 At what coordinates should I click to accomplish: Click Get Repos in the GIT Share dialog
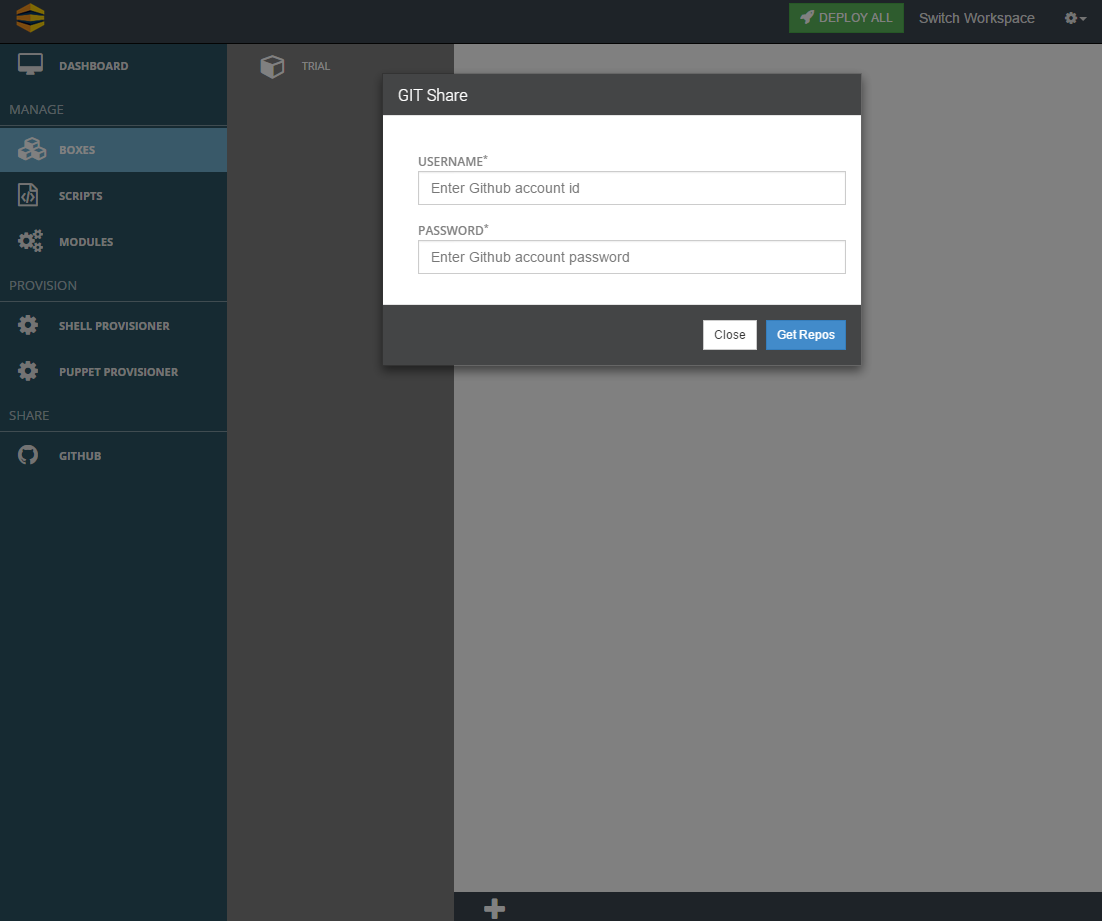(805, 335)
